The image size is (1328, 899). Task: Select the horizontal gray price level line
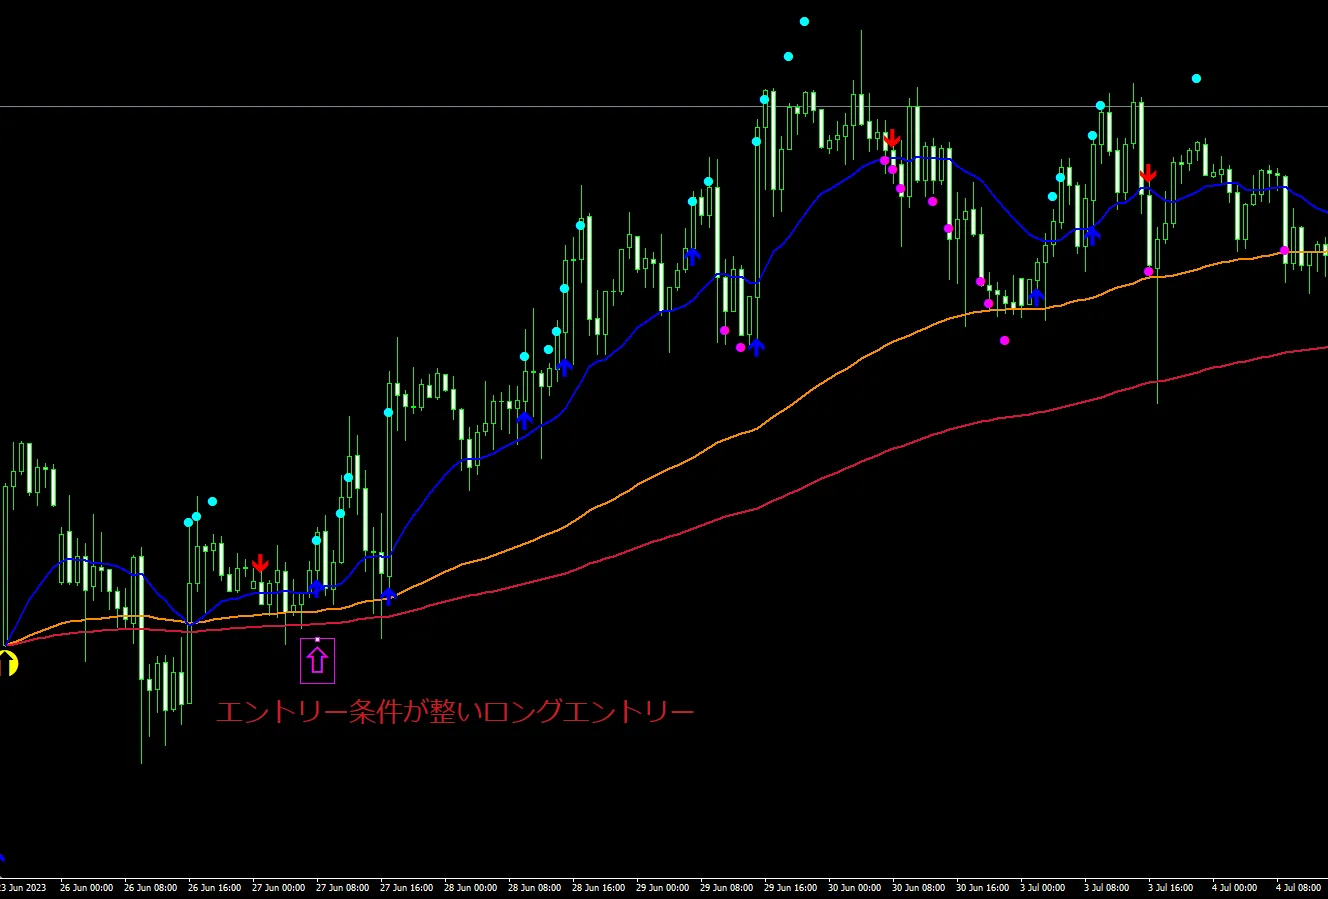(664, 106)
